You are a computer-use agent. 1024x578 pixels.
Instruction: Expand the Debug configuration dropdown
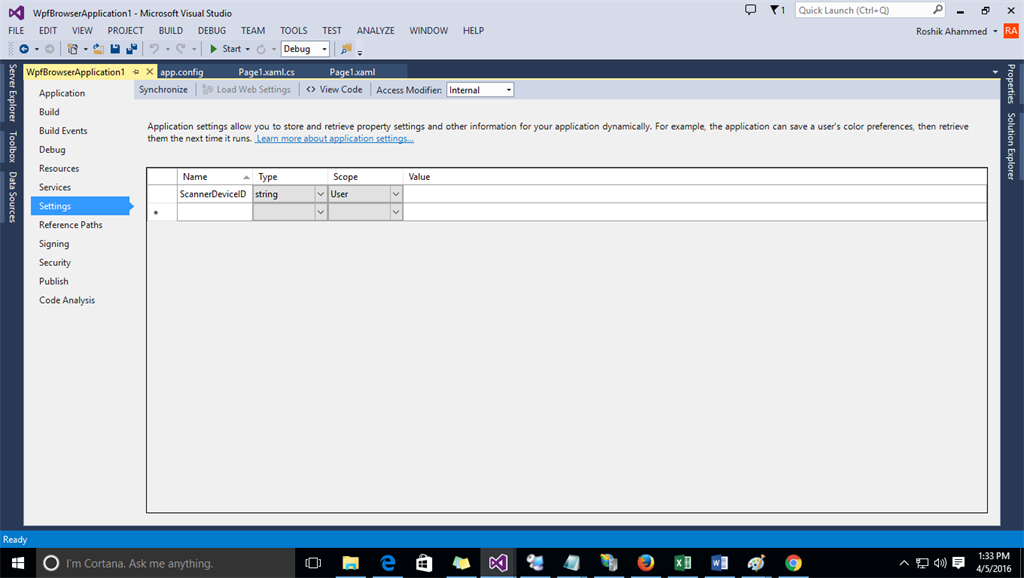pos(324,49)
